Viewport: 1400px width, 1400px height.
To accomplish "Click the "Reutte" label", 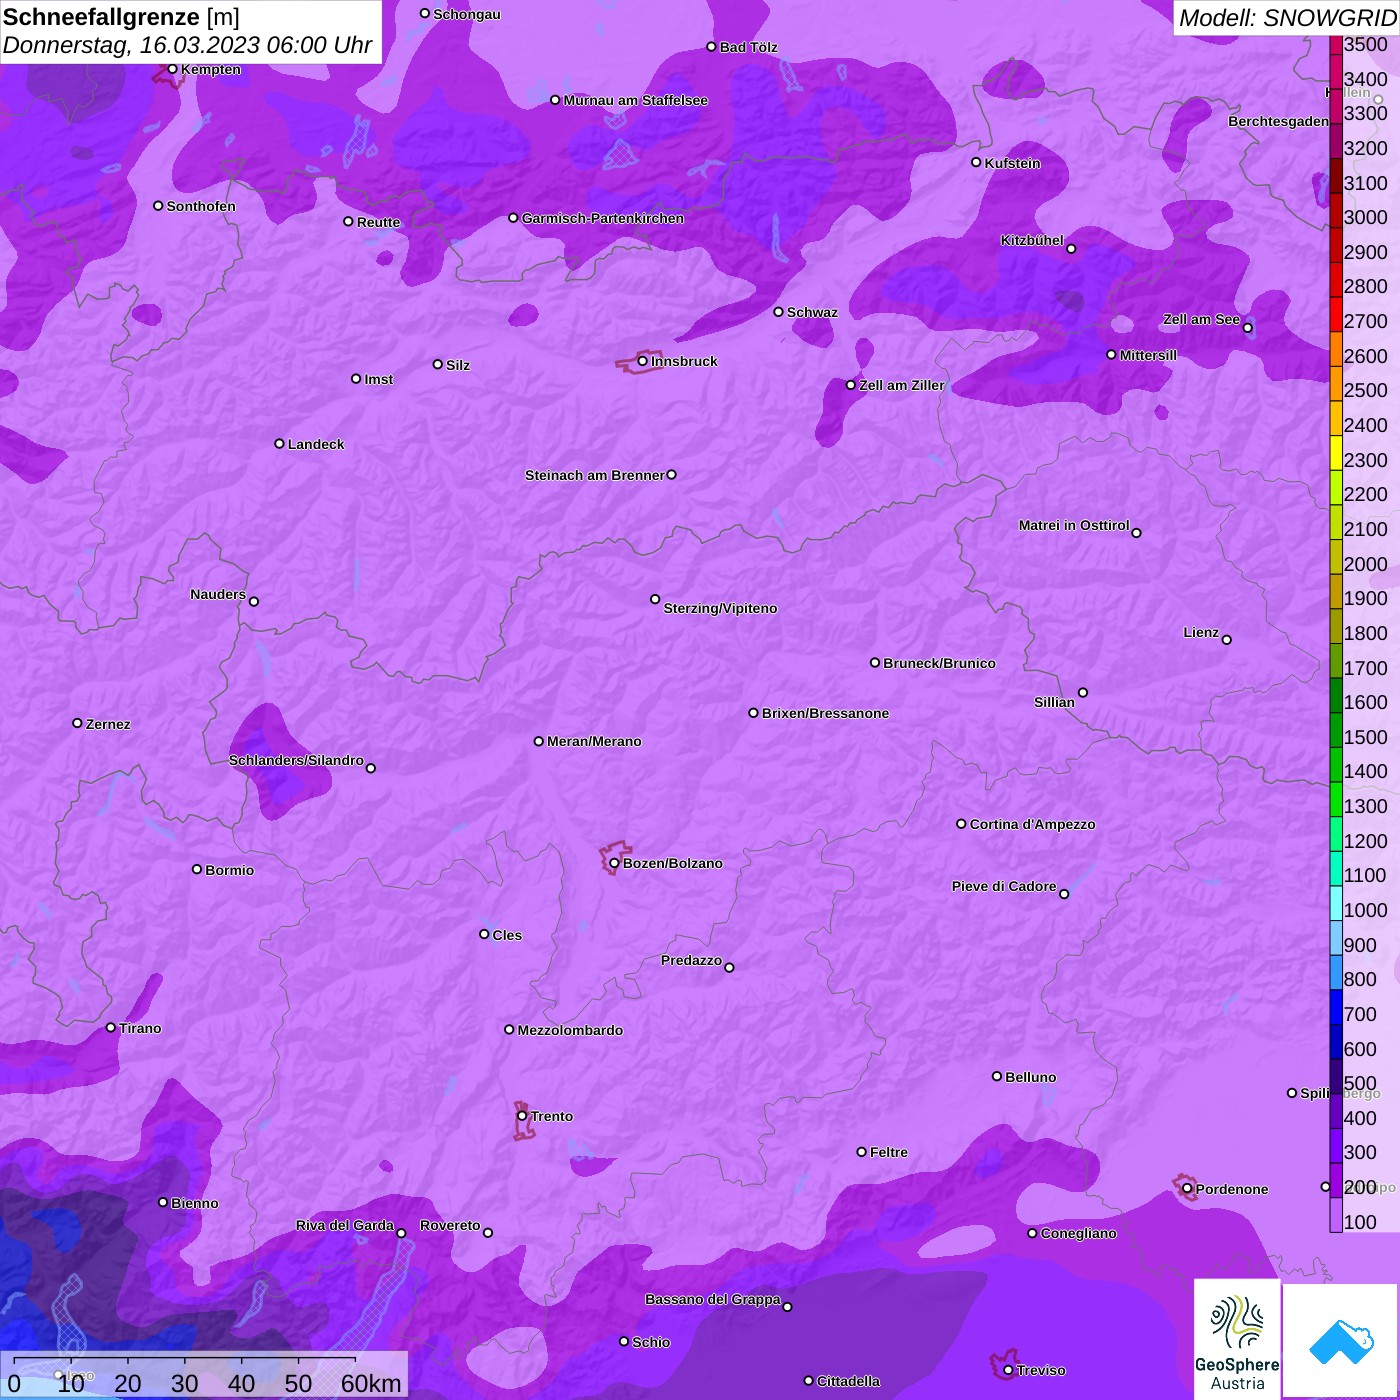I will (x=378, y=222).
